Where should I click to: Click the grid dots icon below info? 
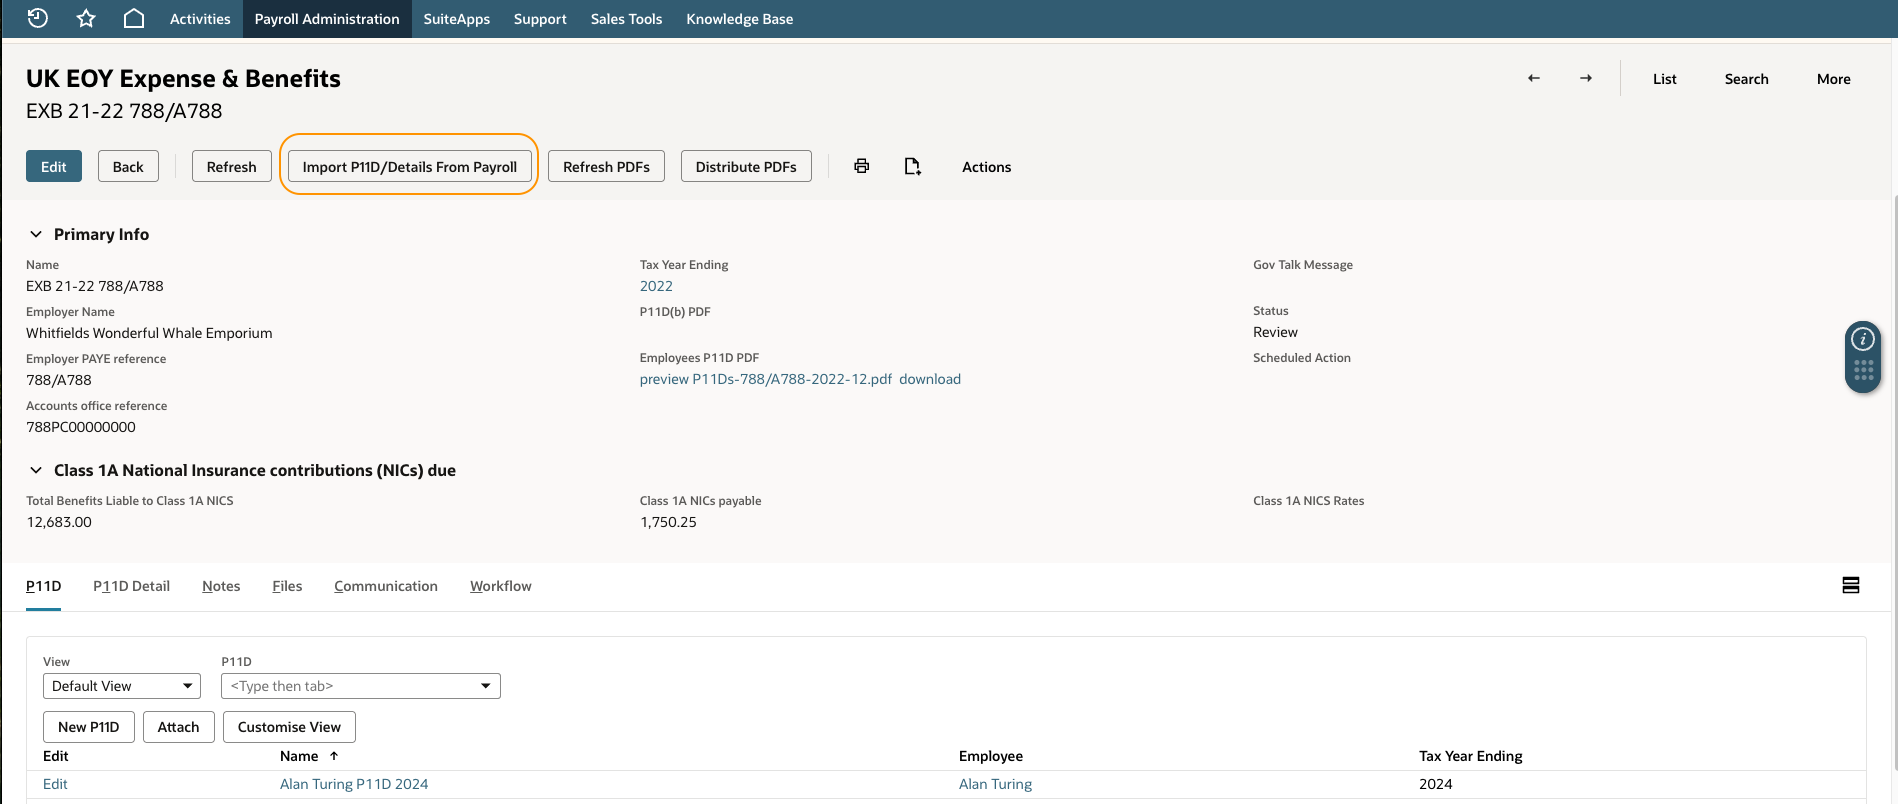point(1863,371)
